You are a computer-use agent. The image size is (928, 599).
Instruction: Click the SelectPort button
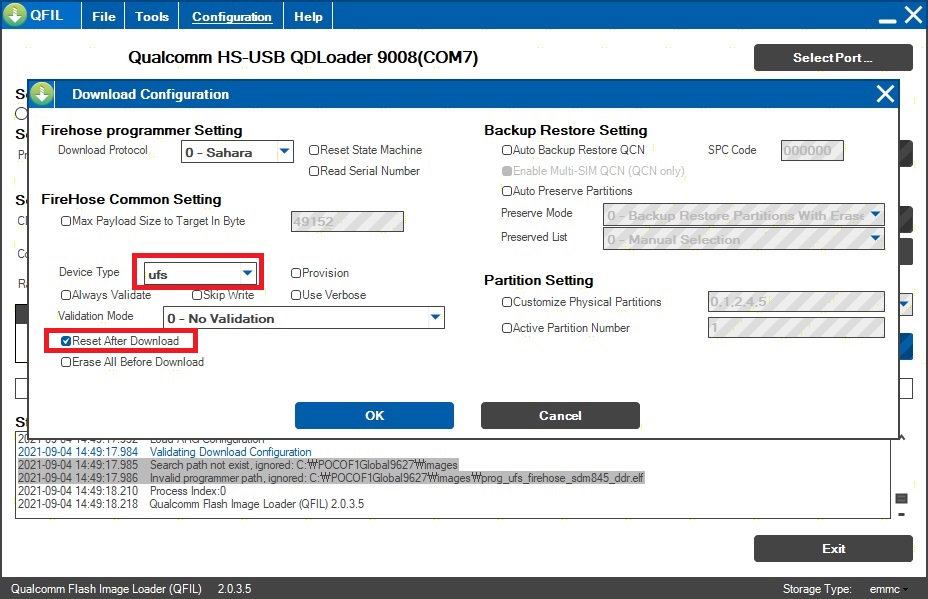click(x=833, y=57)
